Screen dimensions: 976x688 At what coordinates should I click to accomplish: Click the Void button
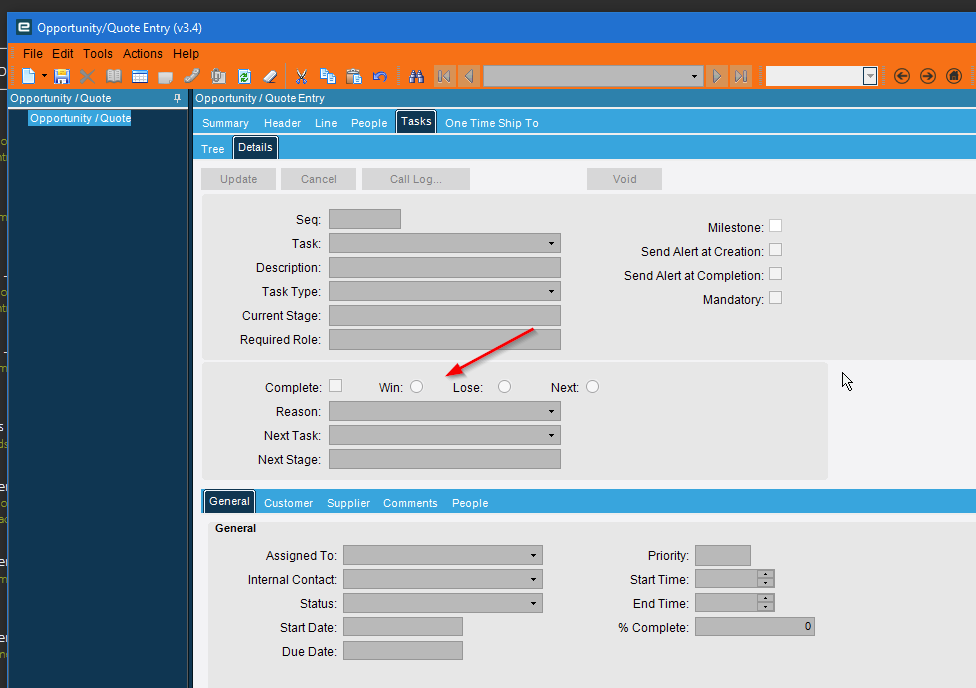pos(624,179)
